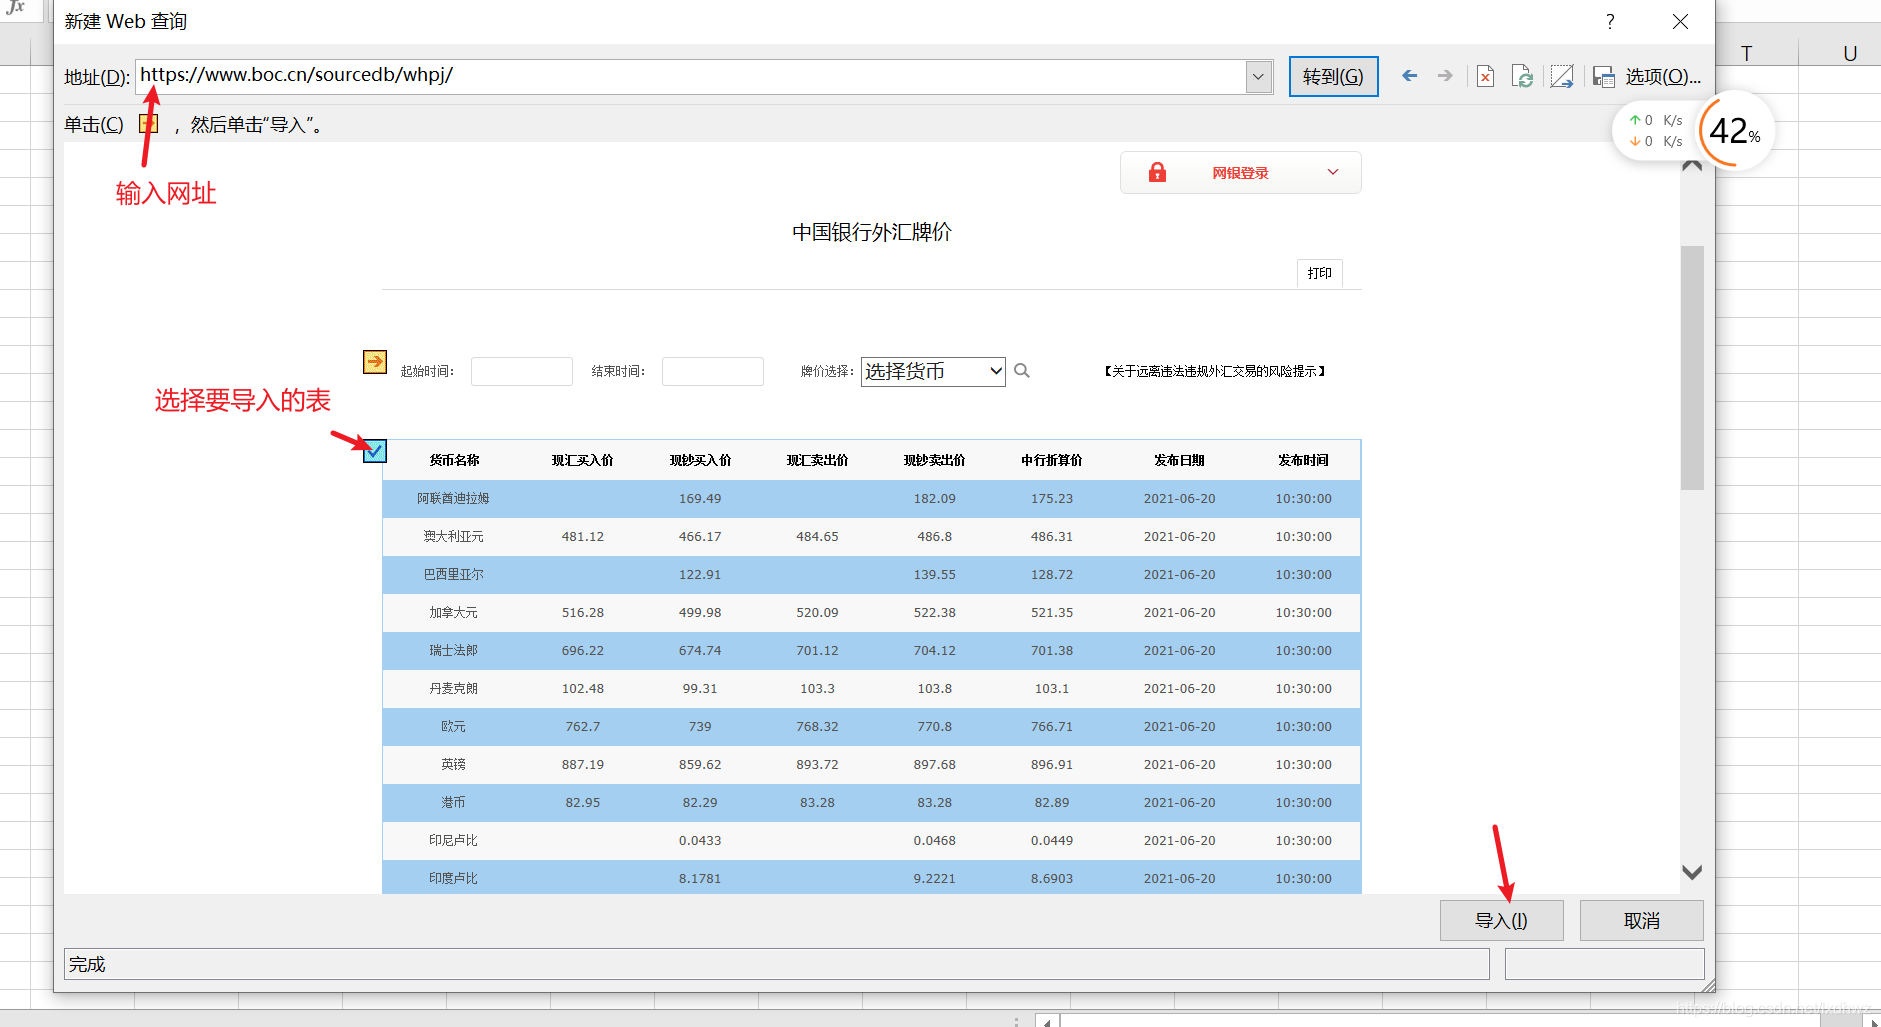Image resolution: width=1881 pixels, height=1027 pixels.
Task: Click the forward navigation arrow
Action: pos(1445,76)
